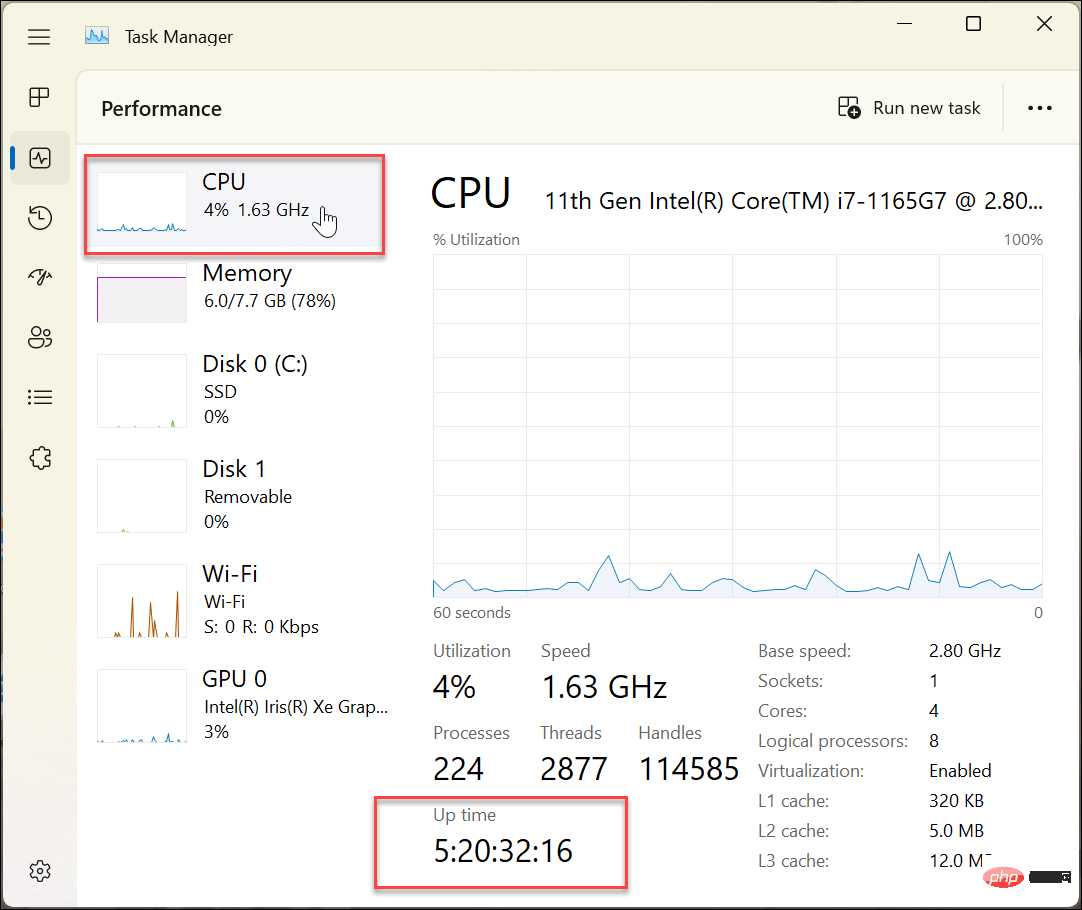Click the Speed value 1.63 GHz

[x=604, y=687]
